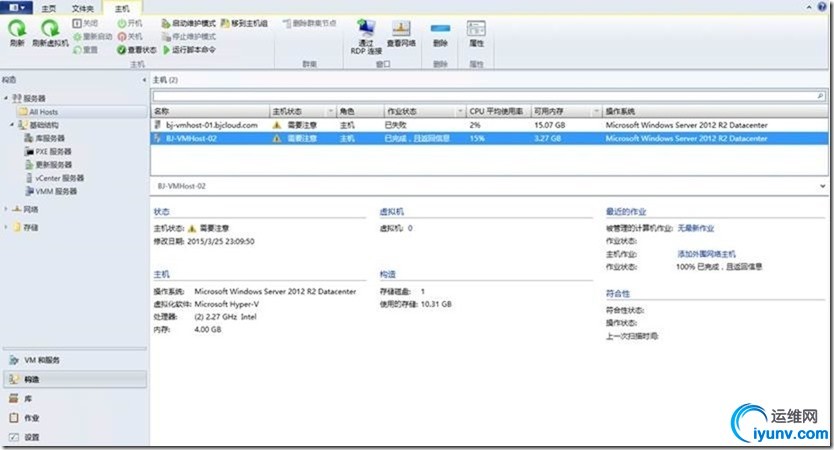Click the 关机 shut down button
Viewport: 834px width, 450px height.
(130, 36)
